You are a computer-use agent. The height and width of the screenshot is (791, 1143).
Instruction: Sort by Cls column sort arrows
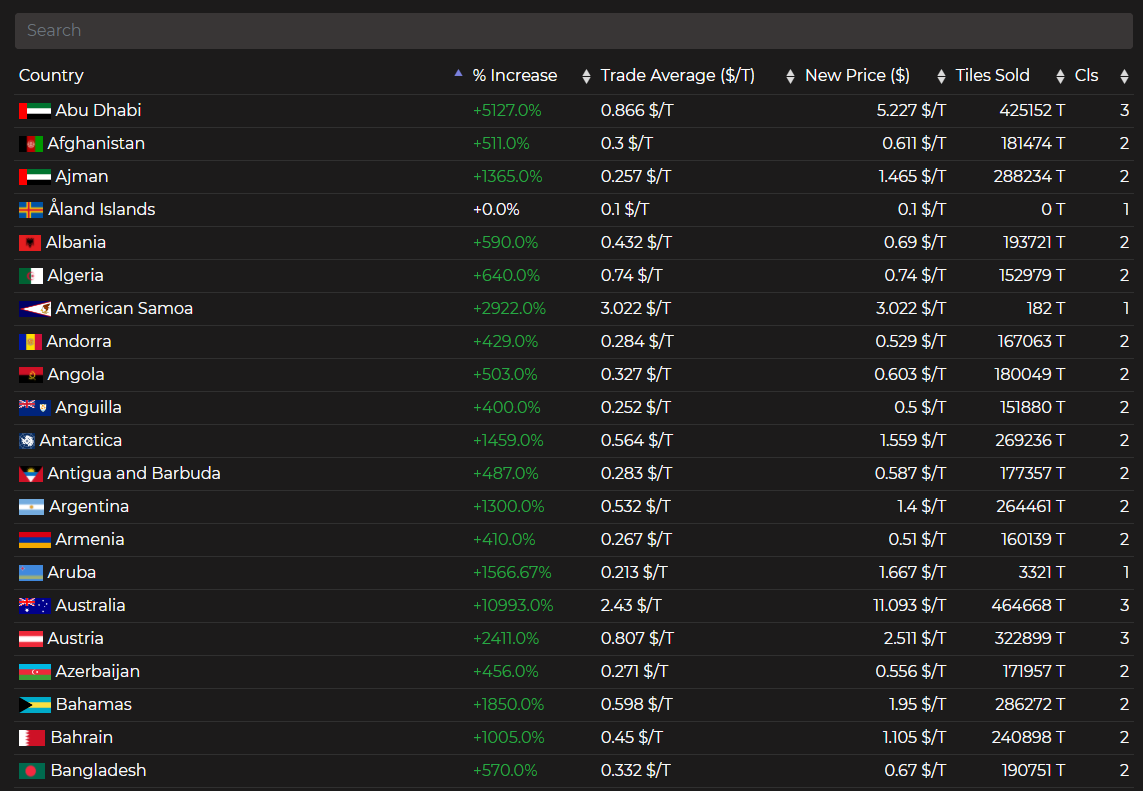tap(1124, 76)
